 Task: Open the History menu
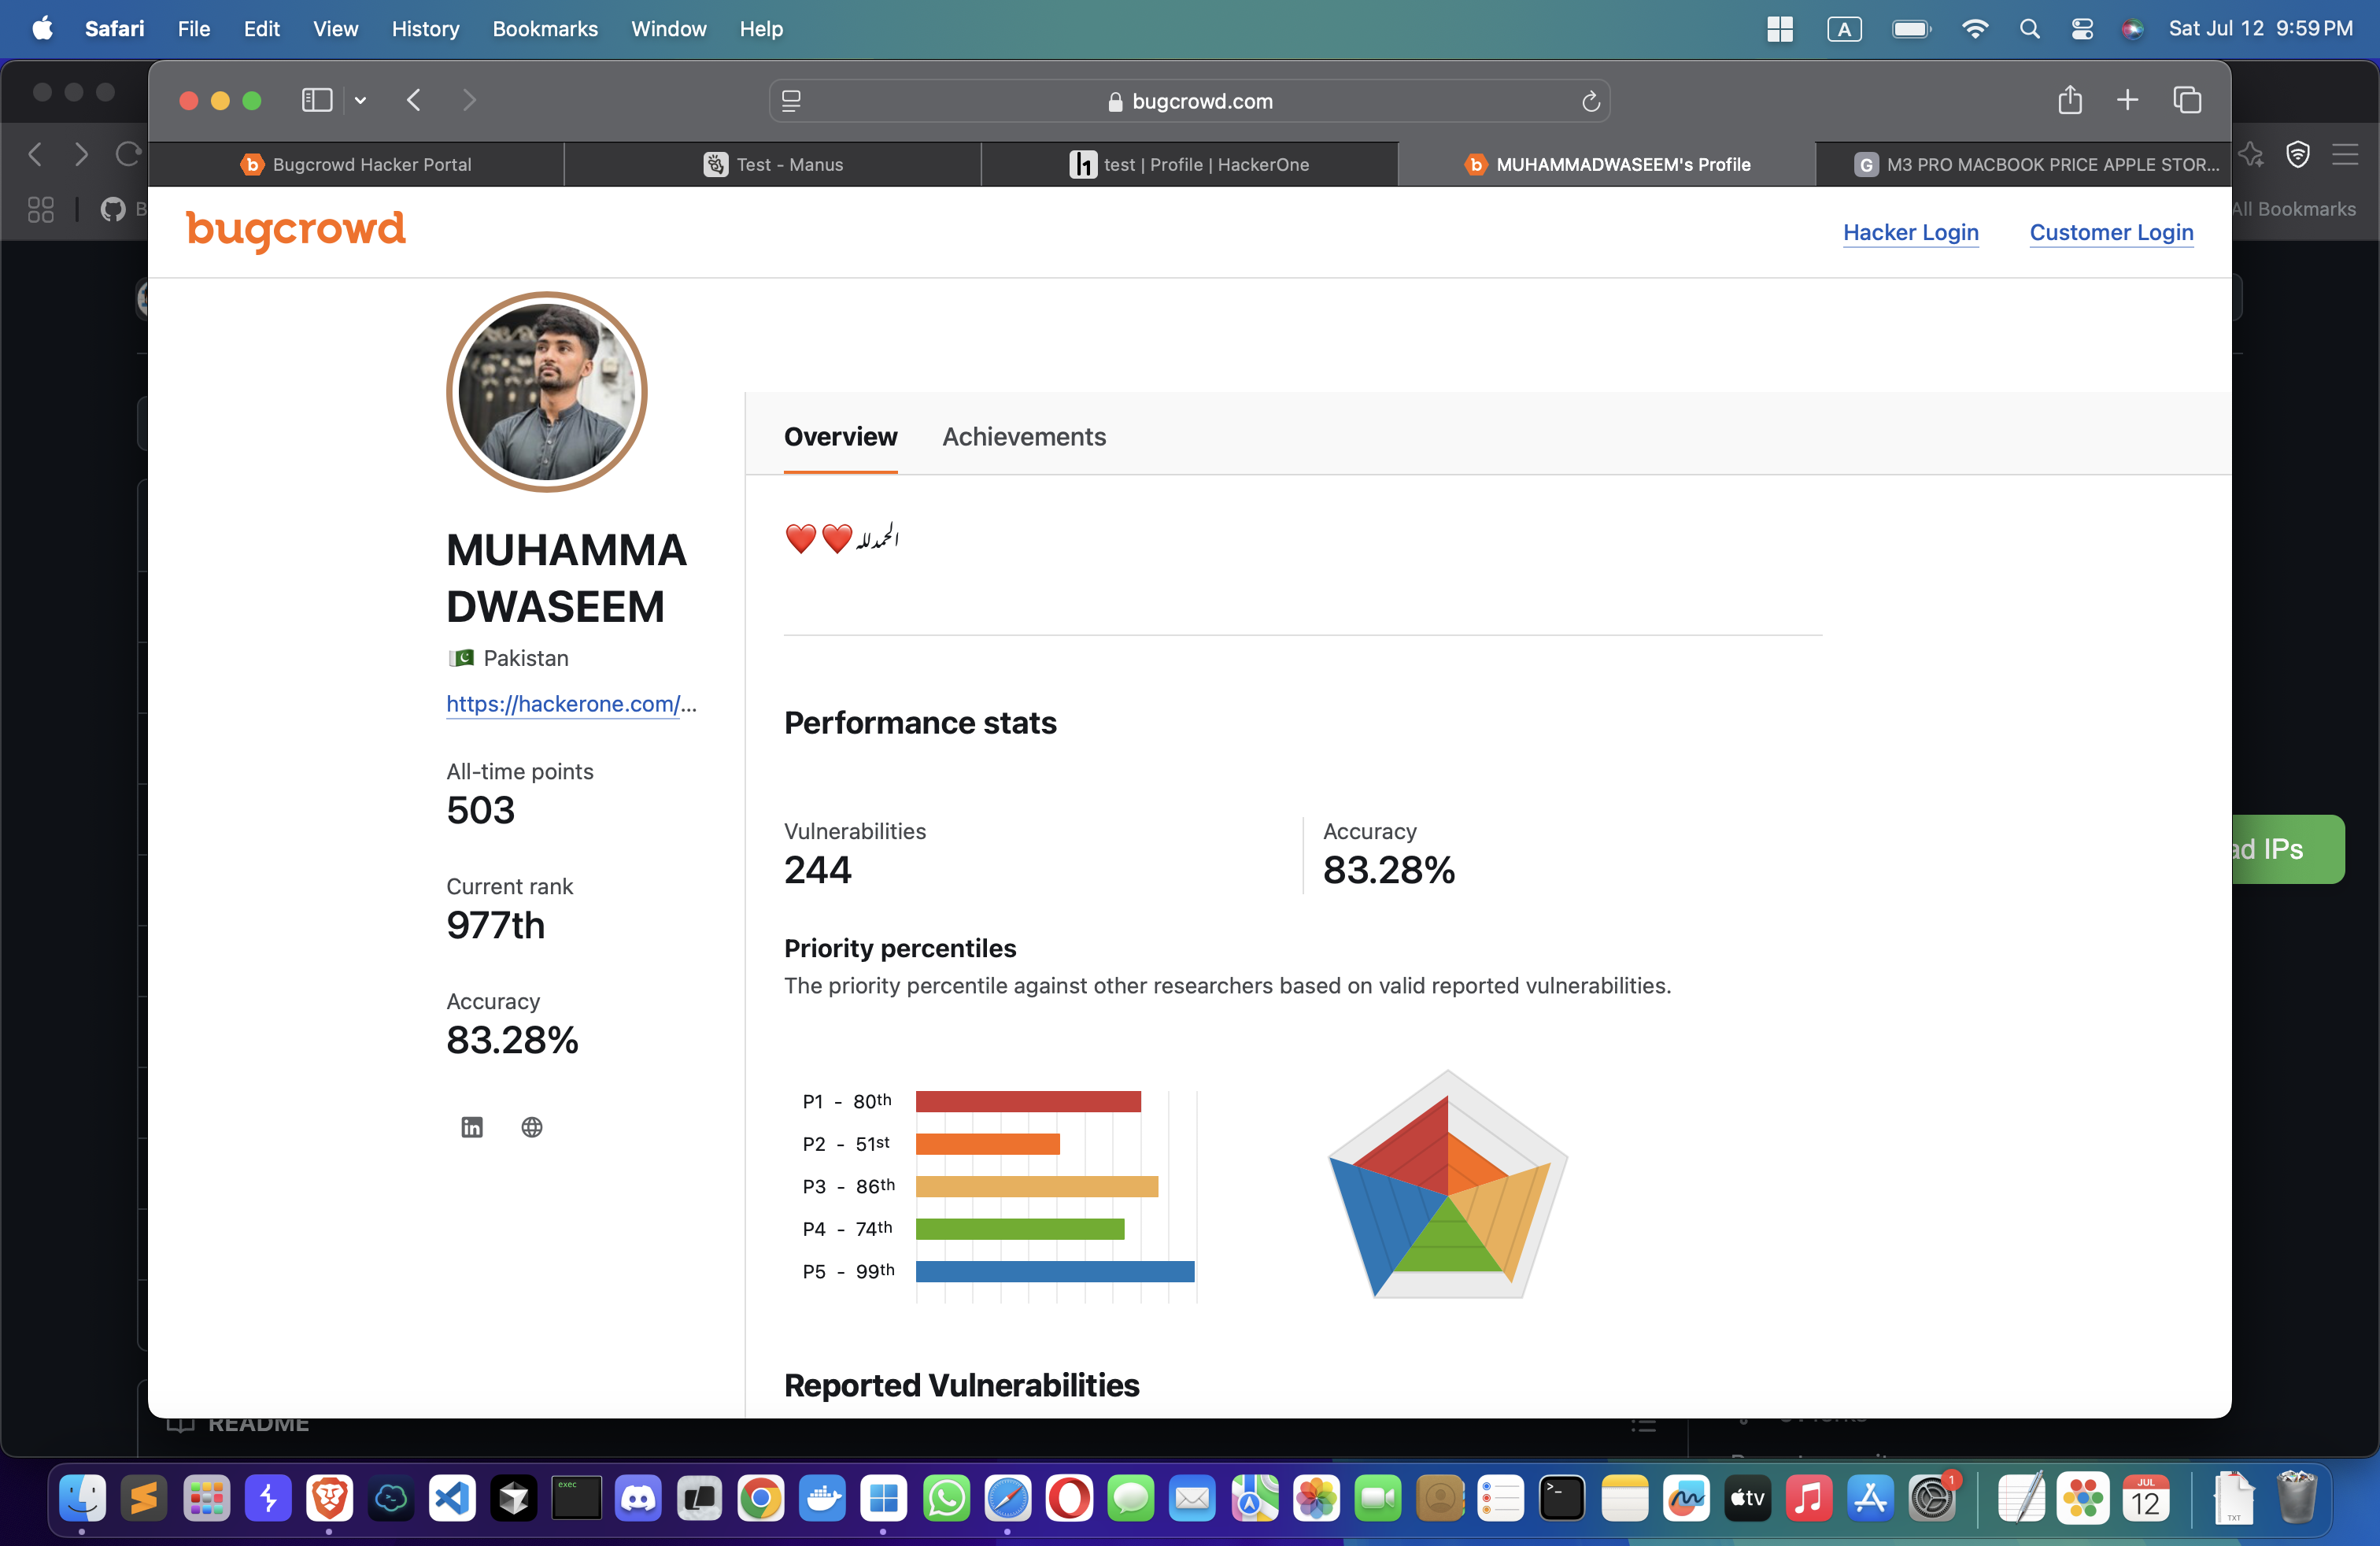[425, 29]
